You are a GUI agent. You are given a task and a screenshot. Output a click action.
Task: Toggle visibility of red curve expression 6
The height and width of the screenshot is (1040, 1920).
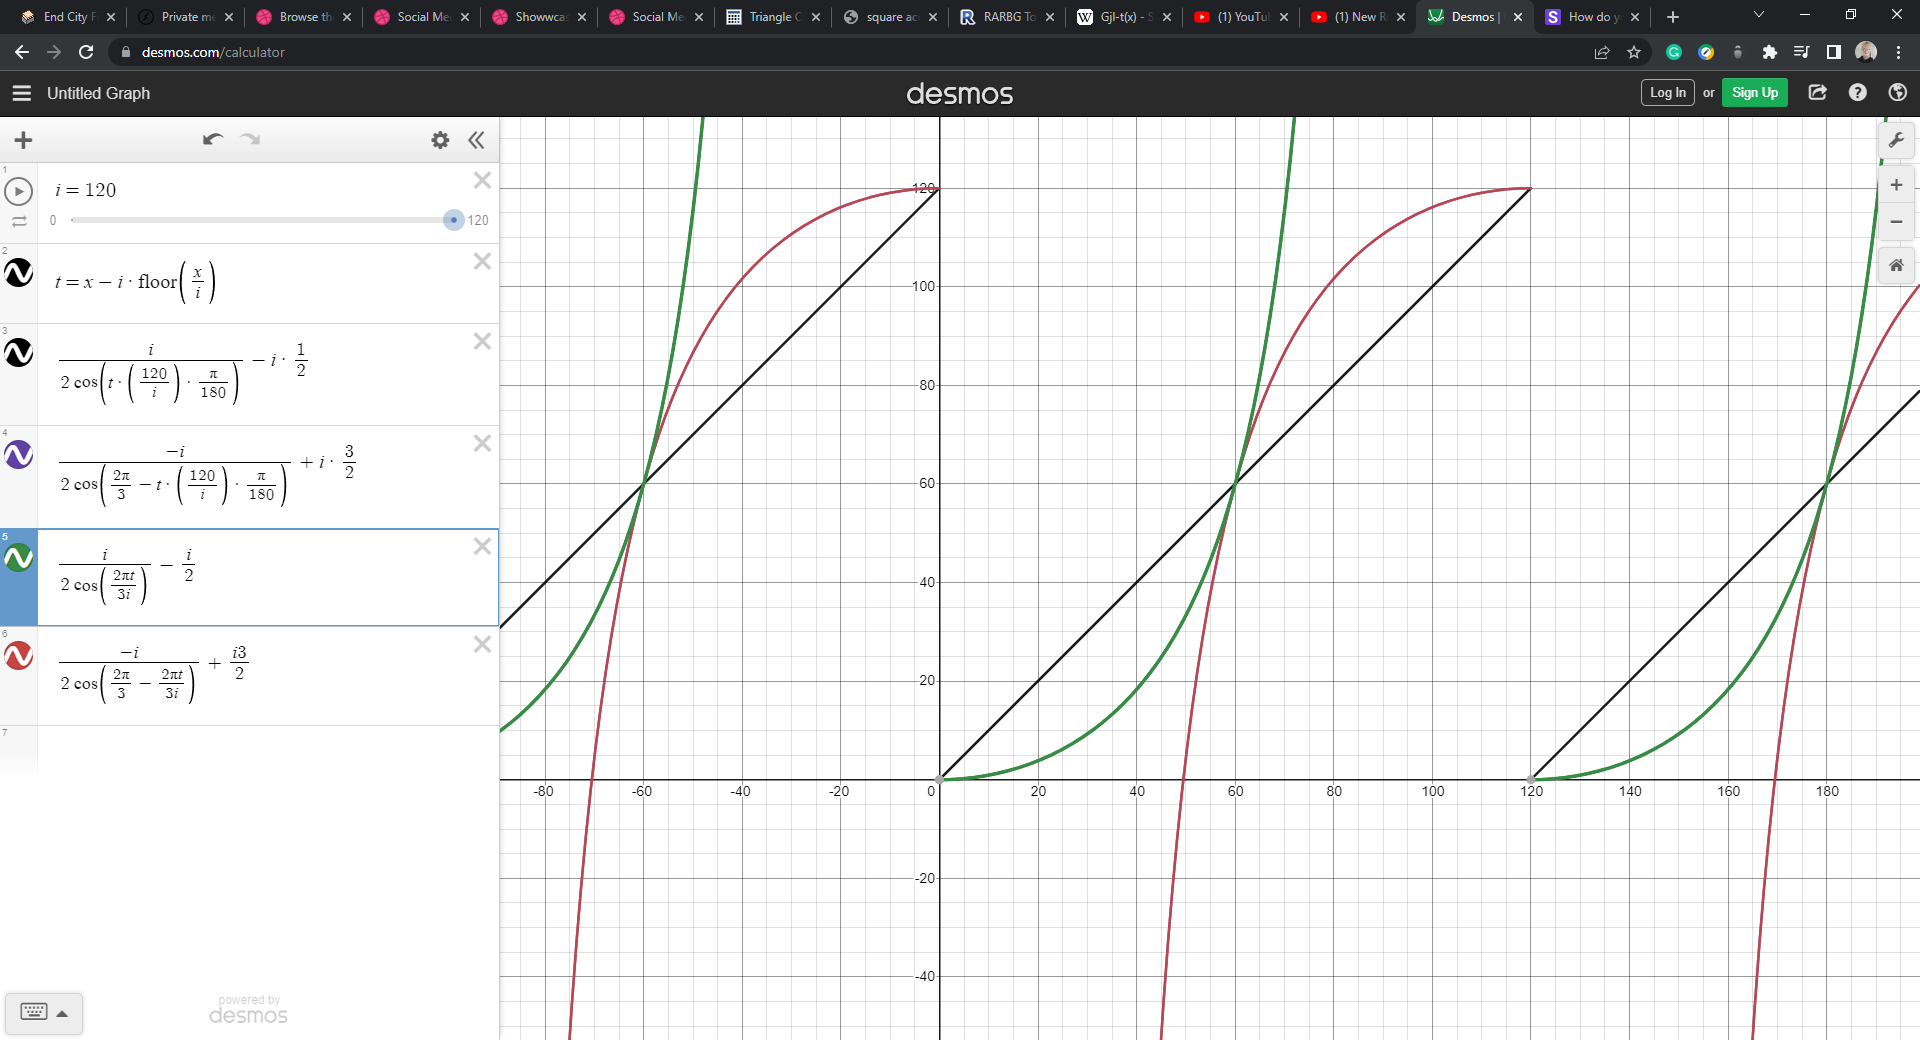click(19, 656)
